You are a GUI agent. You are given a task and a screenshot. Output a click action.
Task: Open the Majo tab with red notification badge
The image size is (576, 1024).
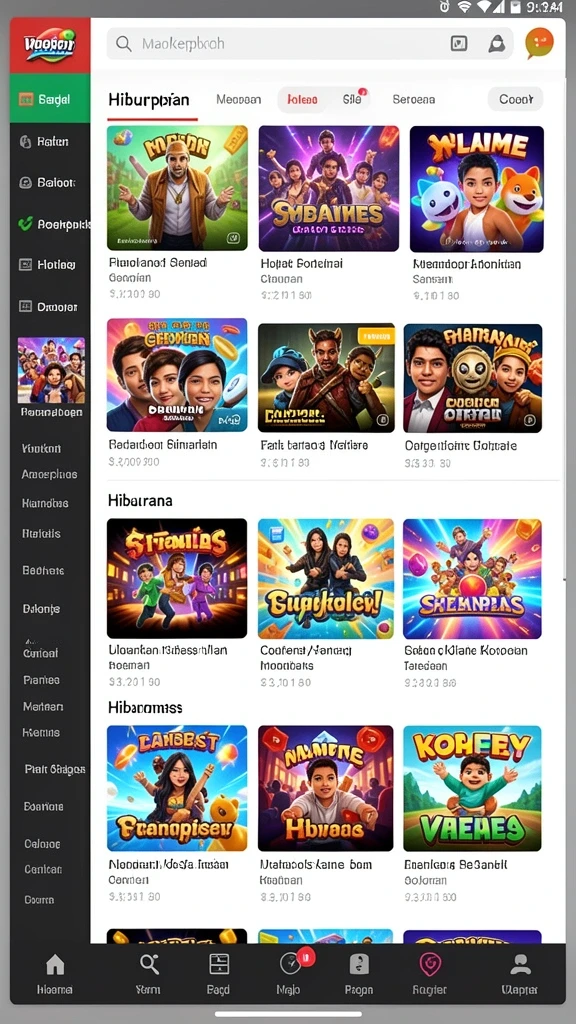click(x=290, y=973)
